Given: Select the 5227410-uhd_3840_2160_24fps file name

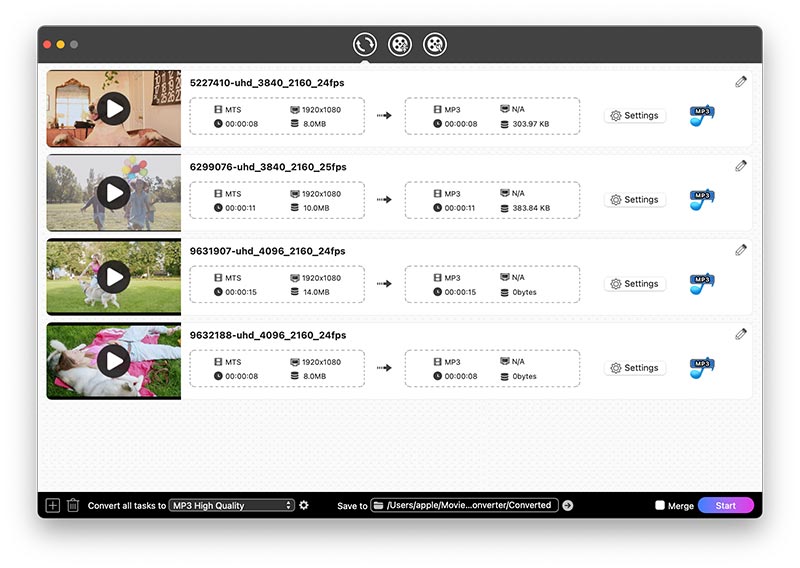Looking at the screenshot, I should pos(267,83).
